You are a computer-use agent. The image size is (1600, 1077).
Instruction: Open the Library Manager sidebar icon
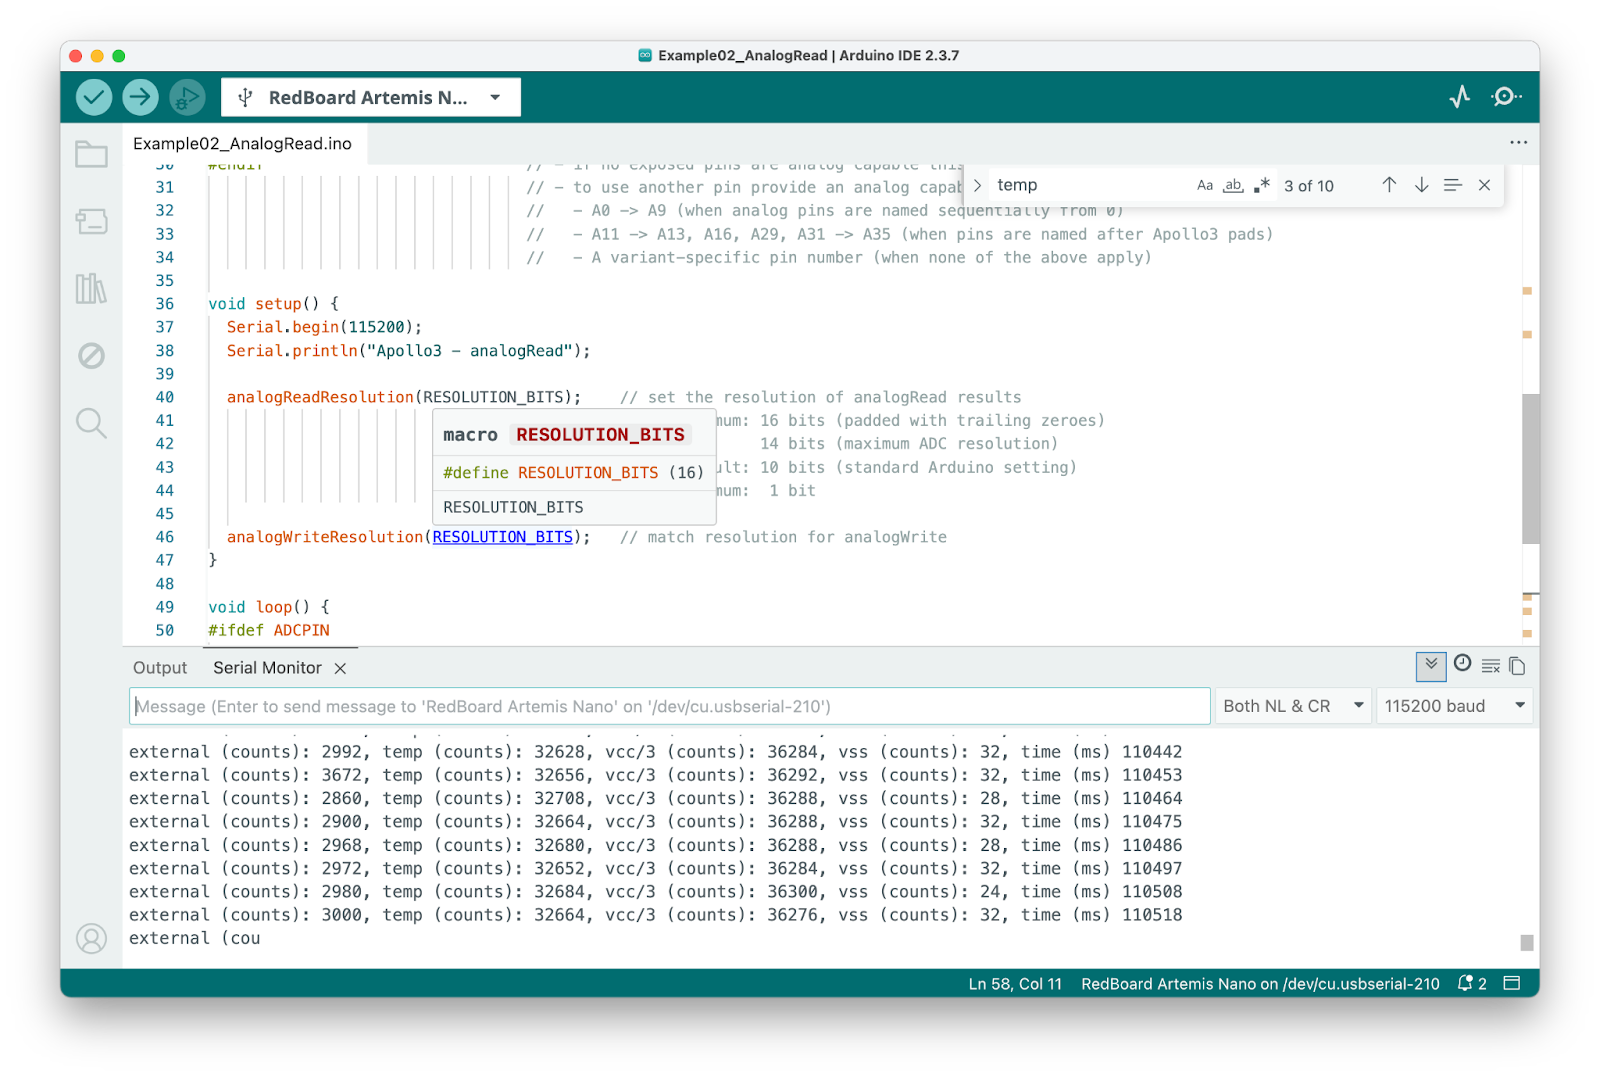[91, 289]
